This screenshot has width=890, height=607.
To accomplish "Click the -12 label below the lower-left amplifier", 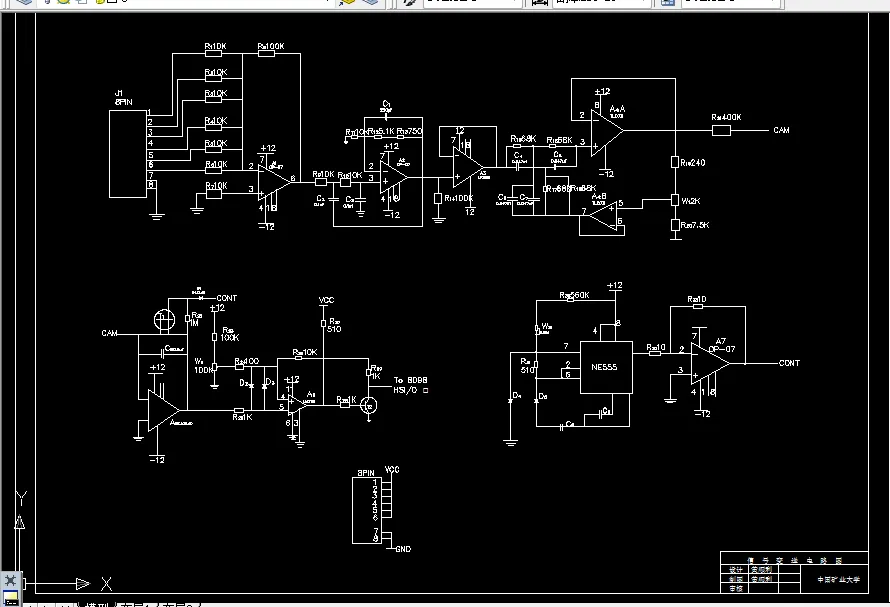I will (157, 460).
